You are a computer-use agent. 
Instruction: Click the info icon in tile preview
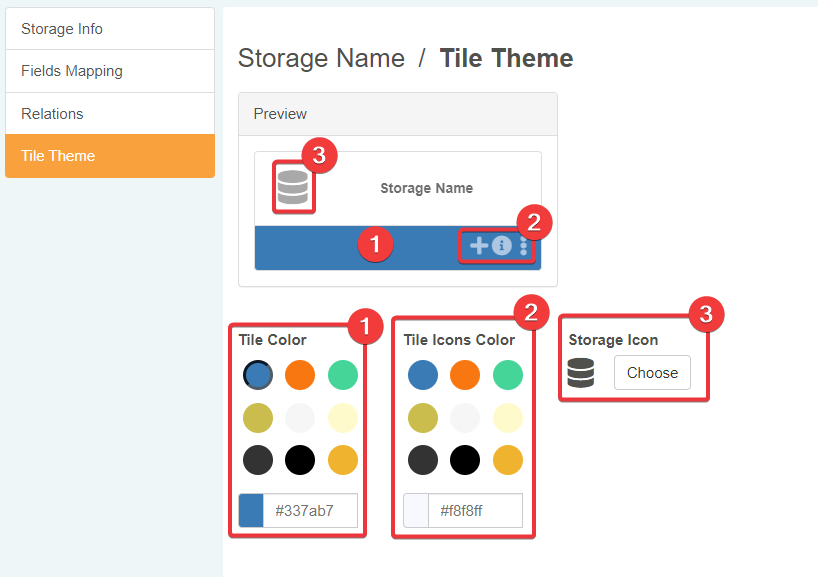pyautogui.click(x=502, y=246)
